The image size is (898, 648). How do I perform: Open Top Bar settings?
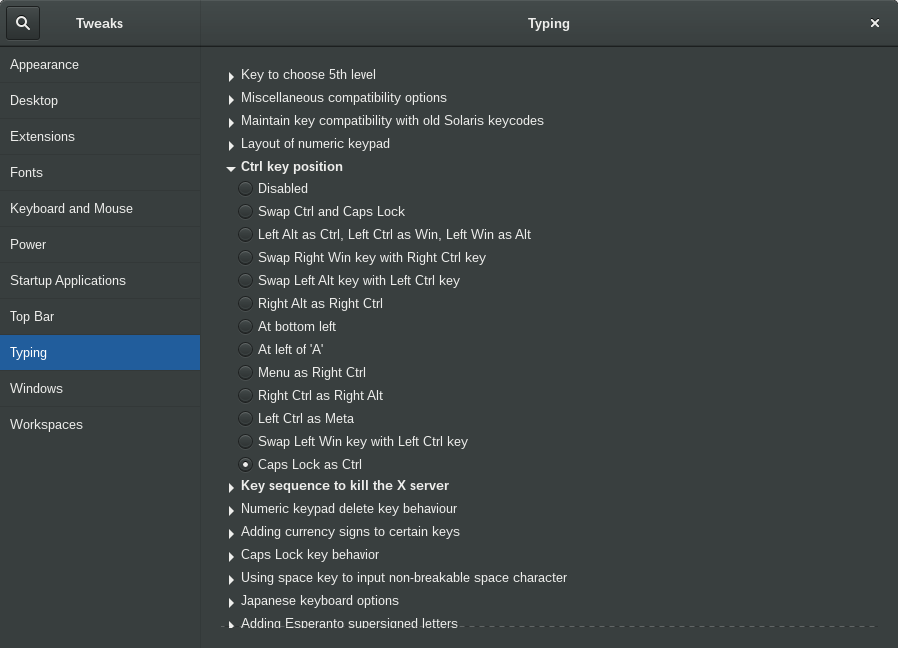tap(100, 317)
